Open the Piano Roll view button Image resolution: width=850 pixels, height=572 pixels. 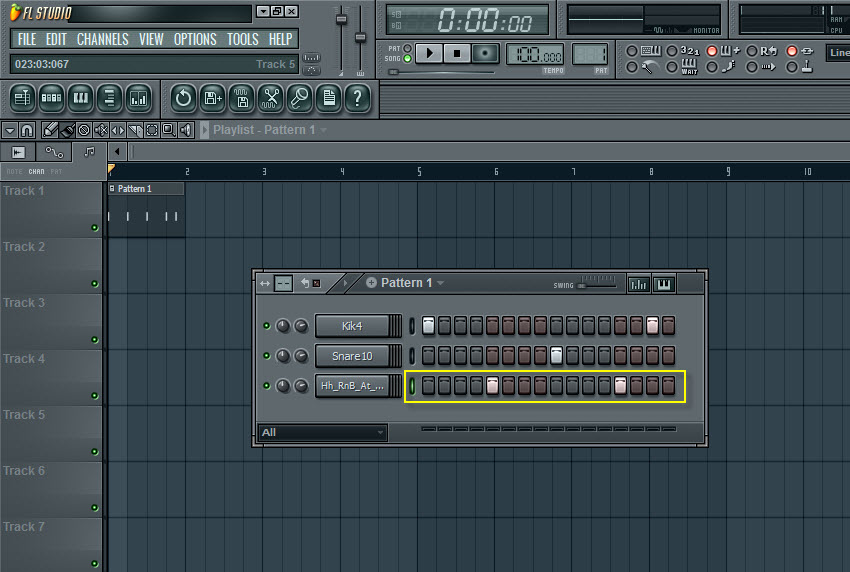click(x=80, y=98)
